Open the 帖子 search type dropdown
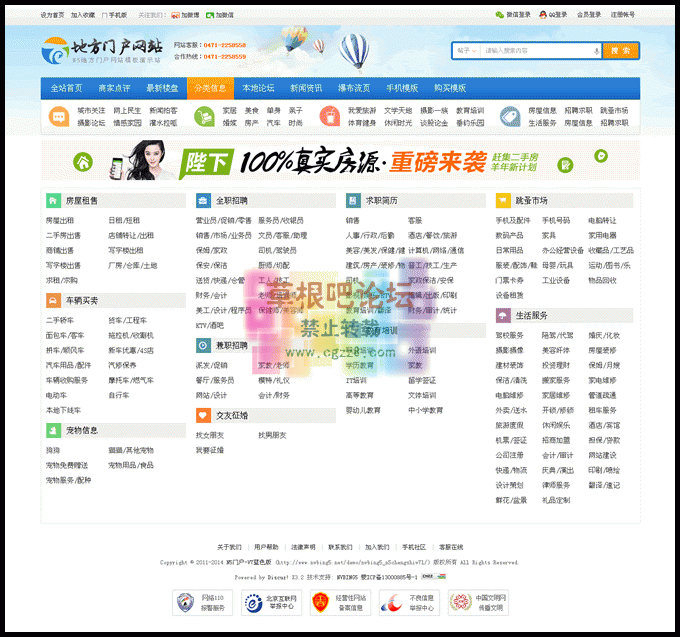680x637 pixels. coord(467,51)
